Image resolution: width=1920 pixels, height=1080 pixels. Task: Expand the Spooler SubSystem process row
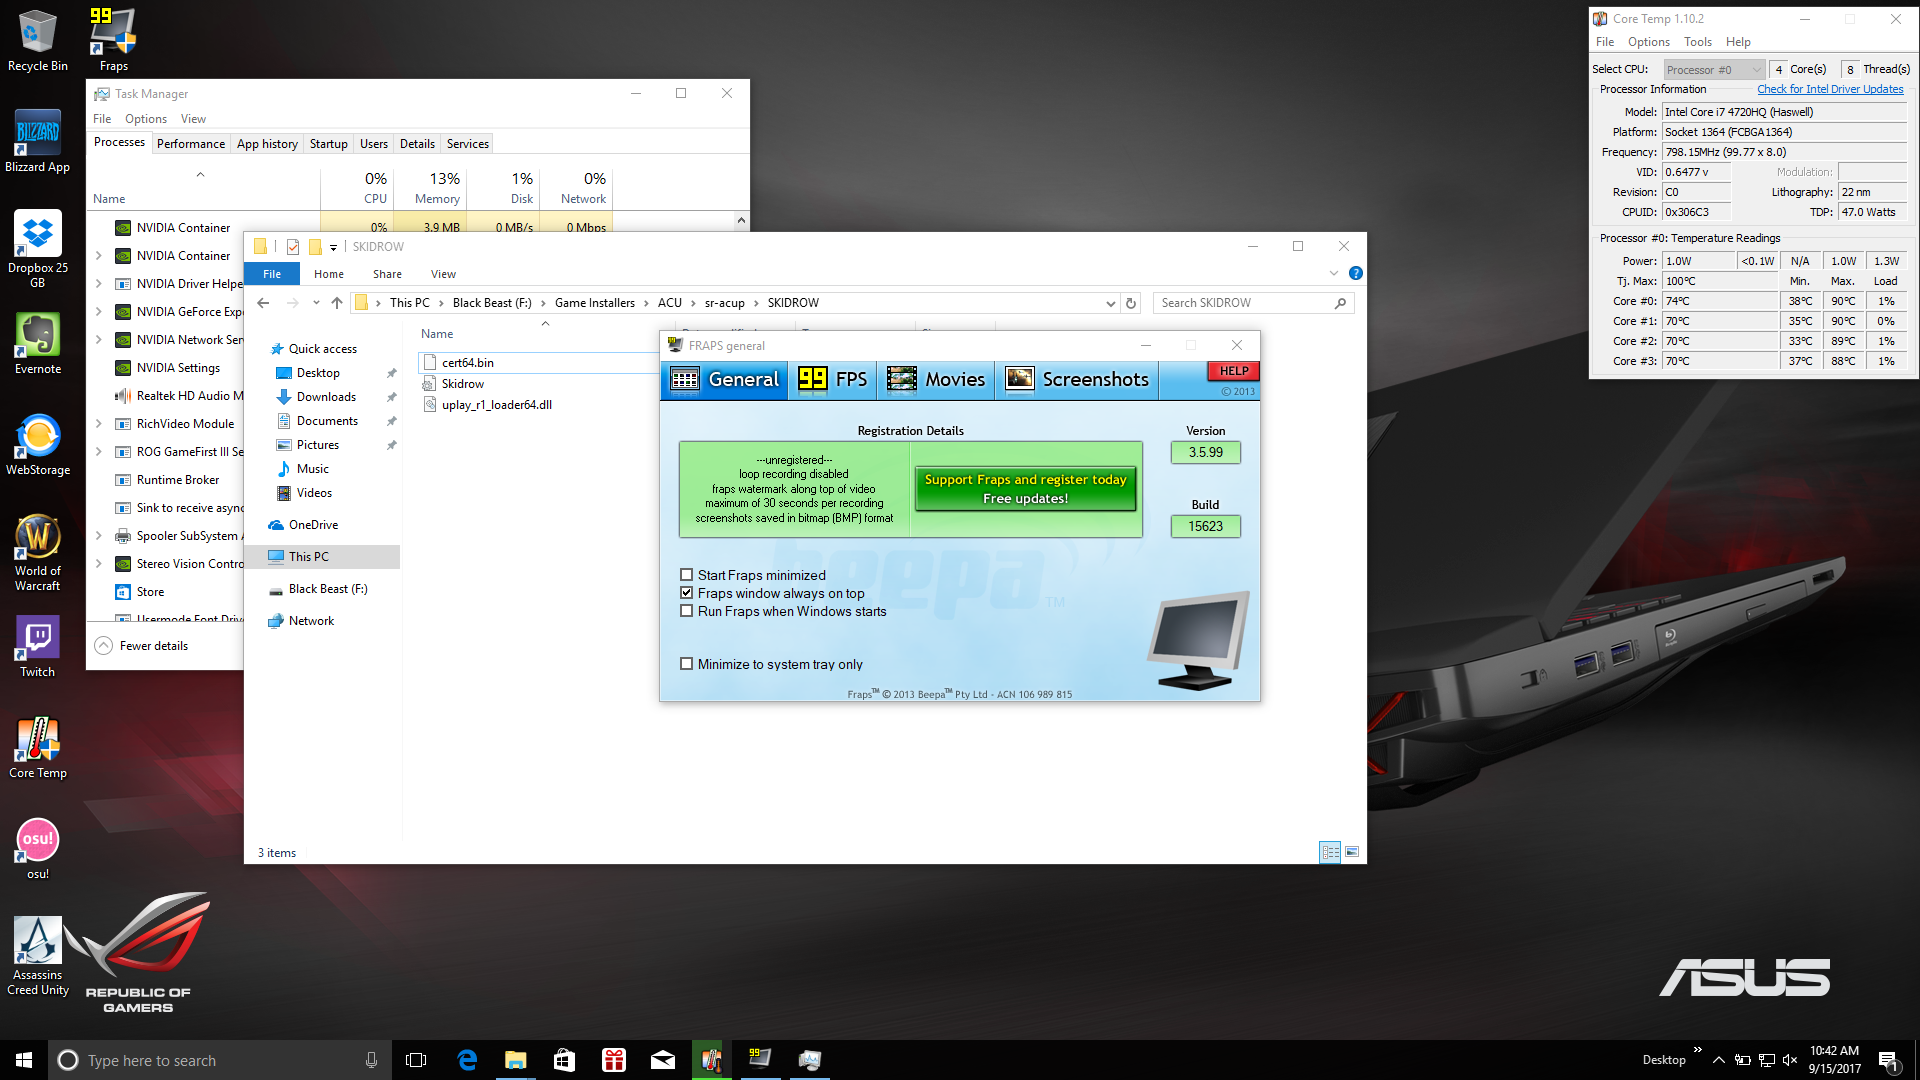98,536
